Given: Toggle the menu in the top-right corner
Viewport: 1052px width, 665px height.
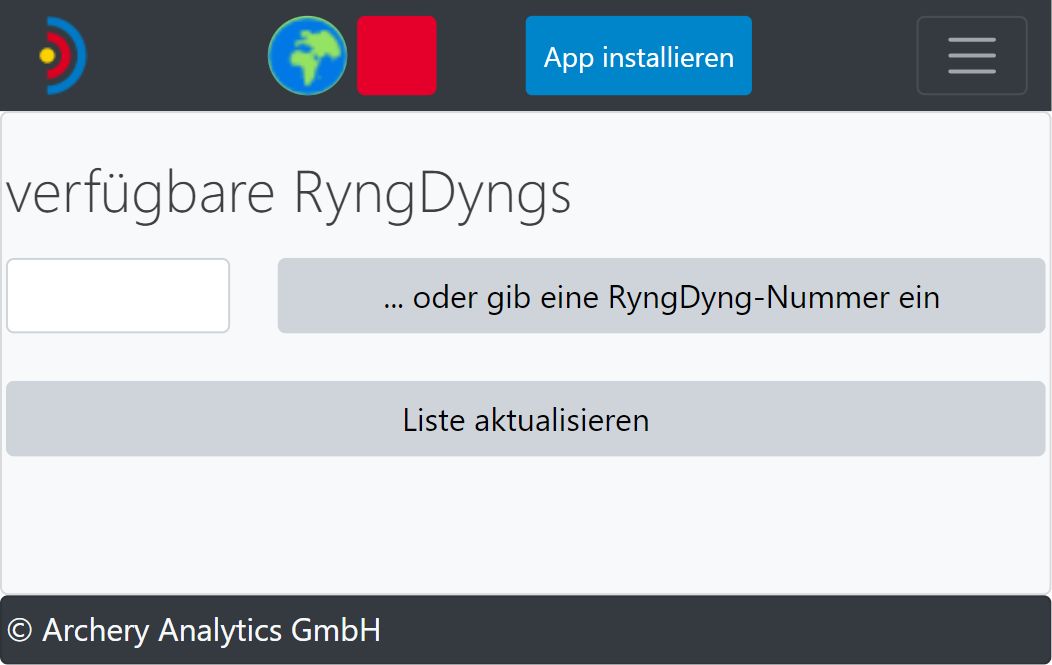Looking at the screenshot, I should (x=971, y=56).
